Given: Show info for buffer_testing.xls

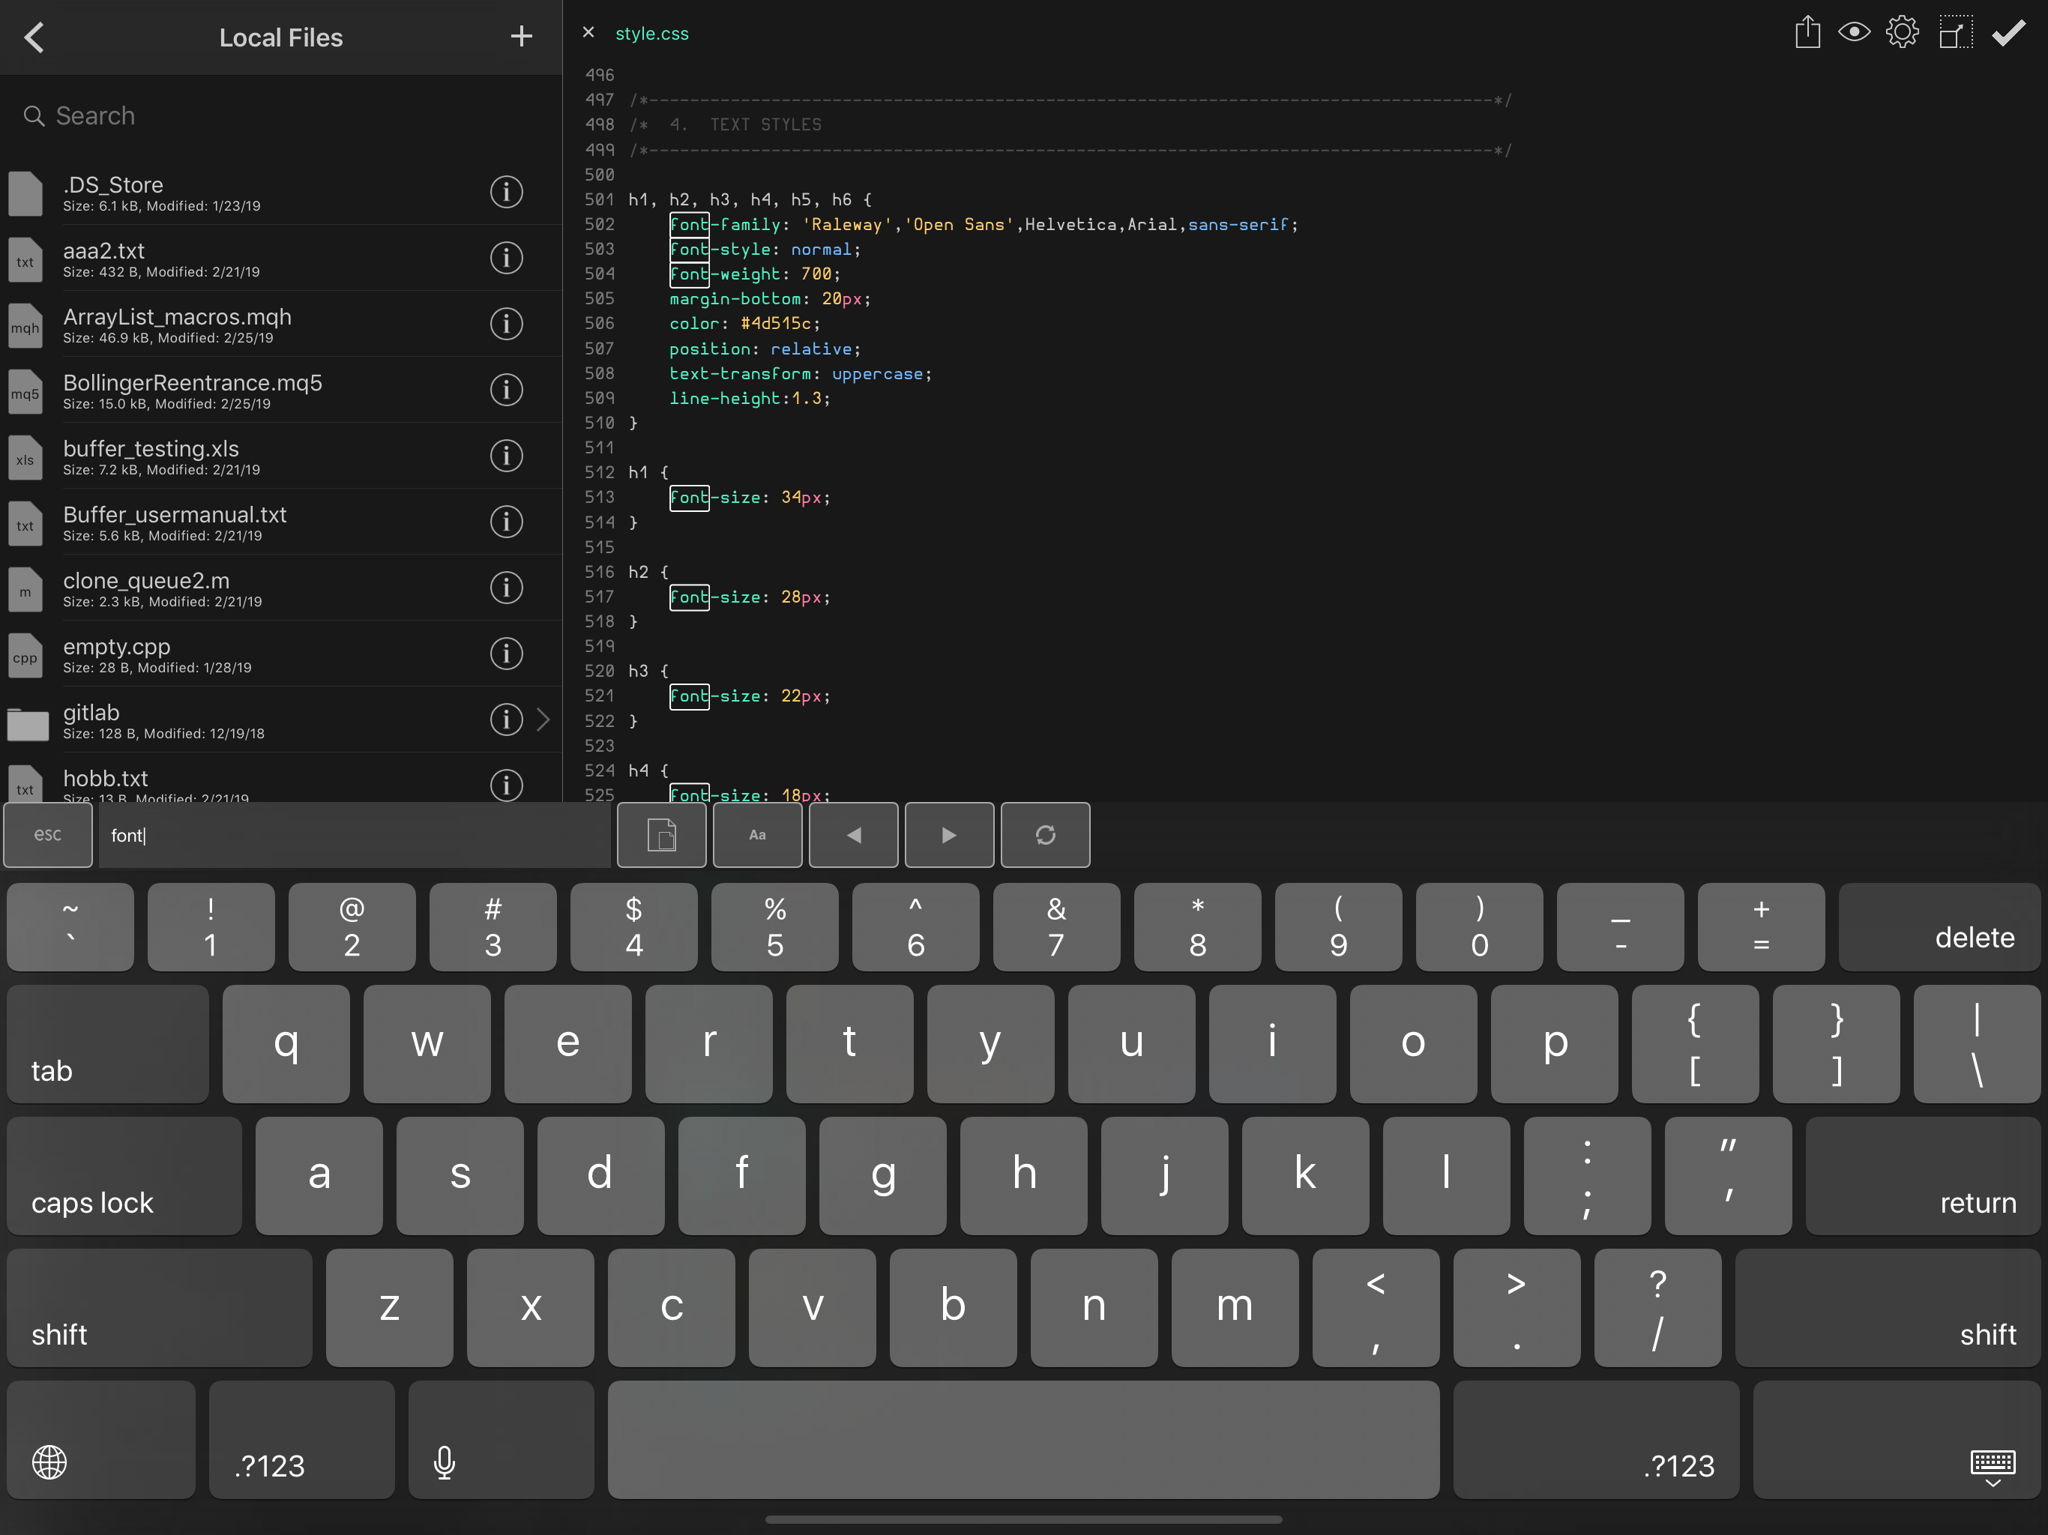Looking at the screenshot, I should coord(506,456).
